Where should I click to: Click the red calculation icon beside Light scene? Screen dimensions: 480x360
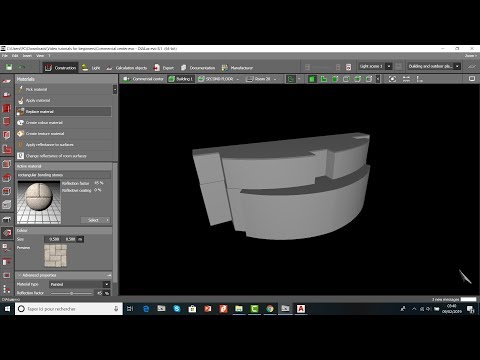click(348, 67)
